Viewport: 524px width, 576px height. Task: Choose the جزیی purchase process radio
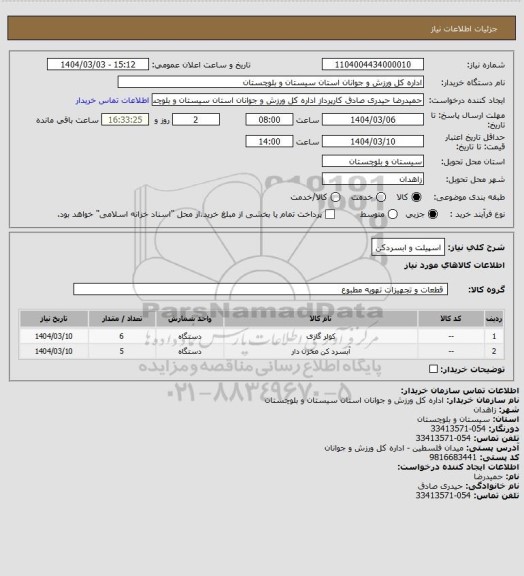[433, 214]
